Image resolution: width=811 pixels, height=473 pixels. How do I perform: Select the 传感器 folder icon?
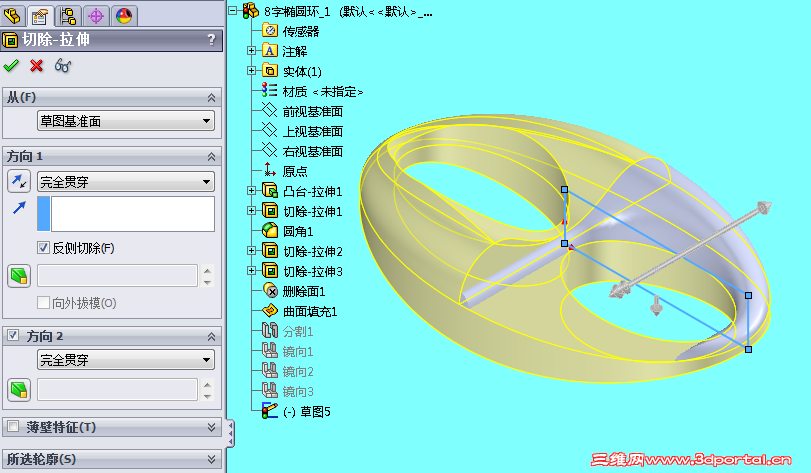tap(269, 30)
